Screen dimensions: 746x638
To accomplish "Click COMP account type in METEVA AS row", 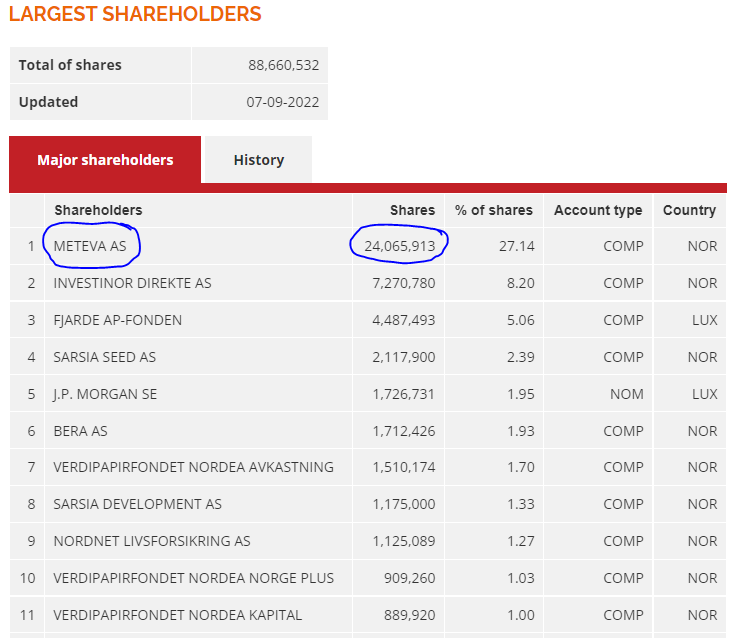I will tap(623, 246).
